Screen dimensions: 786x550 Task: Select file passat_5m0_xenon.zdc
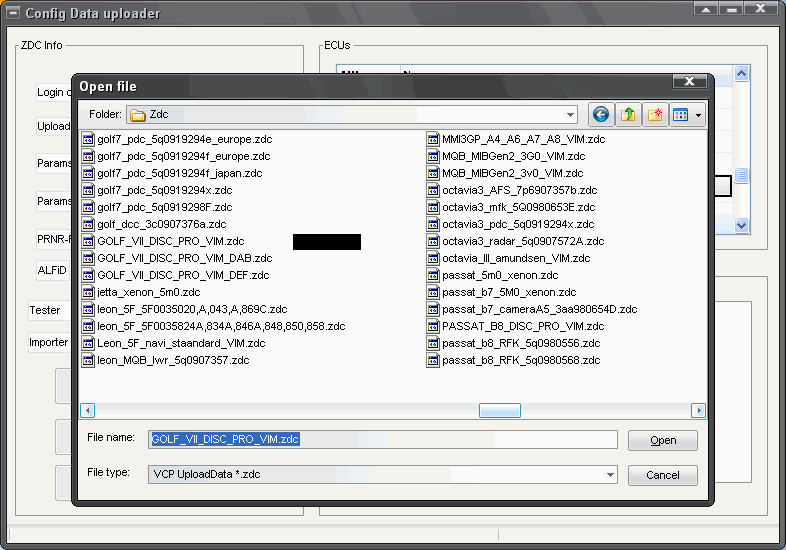coord(500,276)
